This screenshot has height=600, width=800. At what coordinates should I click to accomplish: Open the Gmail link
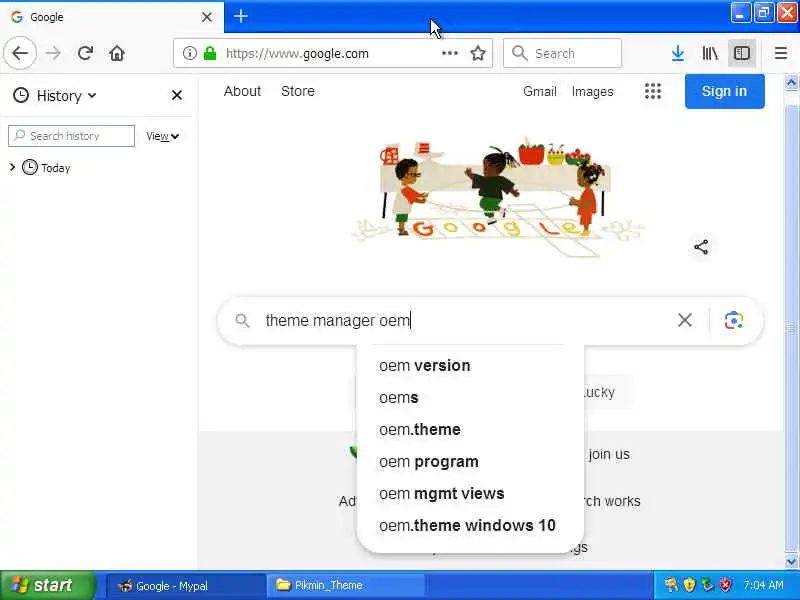tap(540, 91)
